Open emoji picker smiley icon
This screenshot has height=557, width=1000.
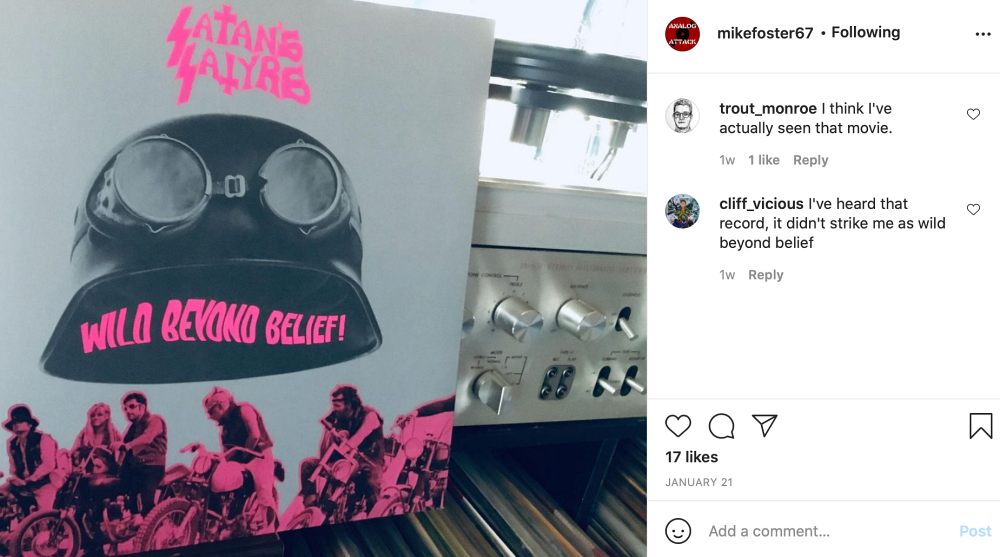[x=678, y=531]
